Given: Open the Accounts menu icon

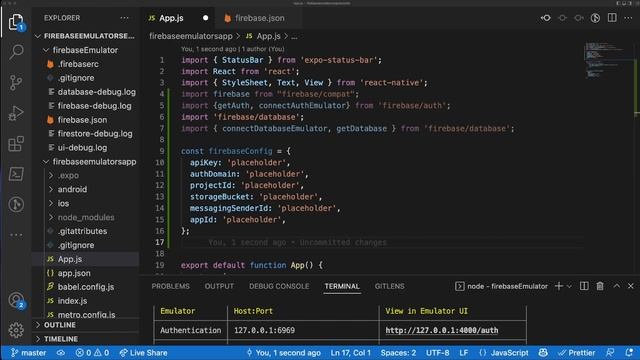Looking at the screenshot, I should pyautogui.click(x=16, y=300).
